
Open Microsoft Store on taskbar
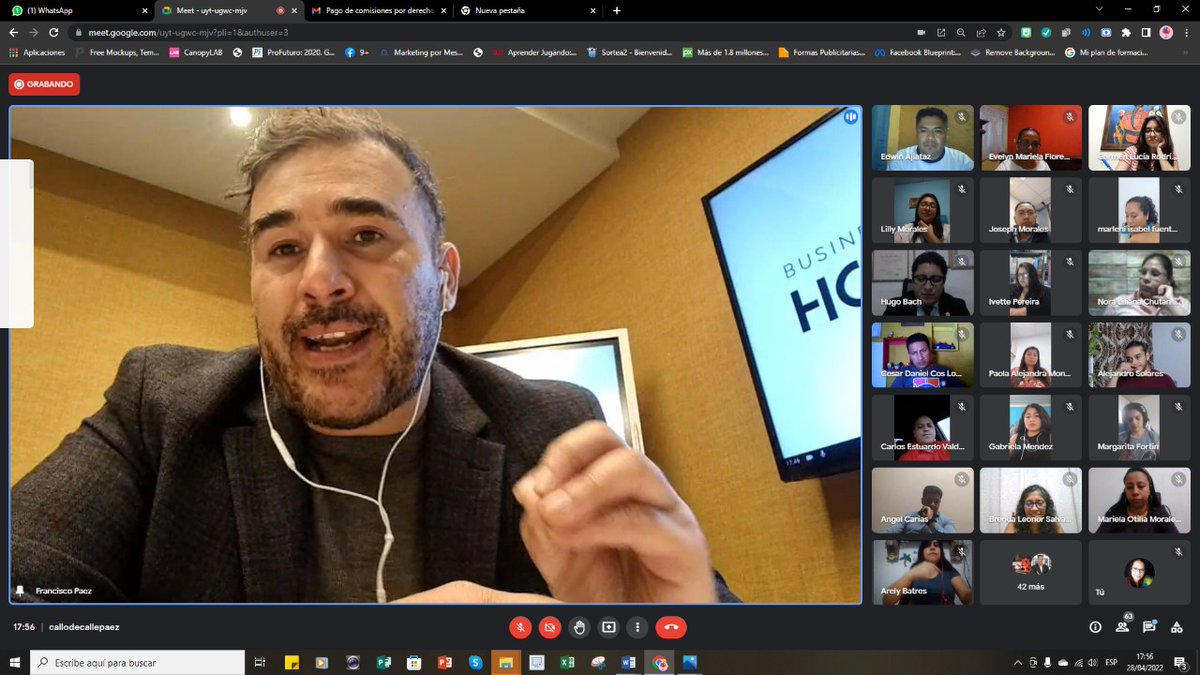[414, 662]
